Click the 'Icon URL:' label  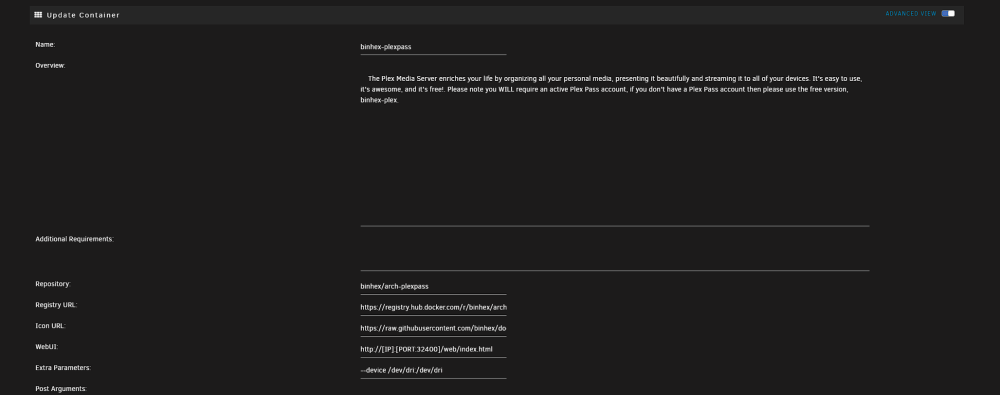point(50,325)
